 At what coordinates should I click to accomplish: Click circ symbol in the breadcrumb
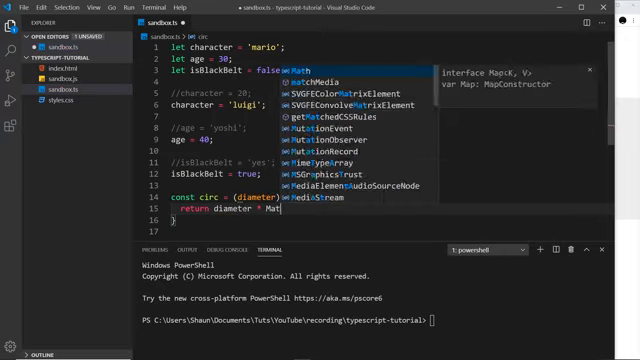coord(203,37)
